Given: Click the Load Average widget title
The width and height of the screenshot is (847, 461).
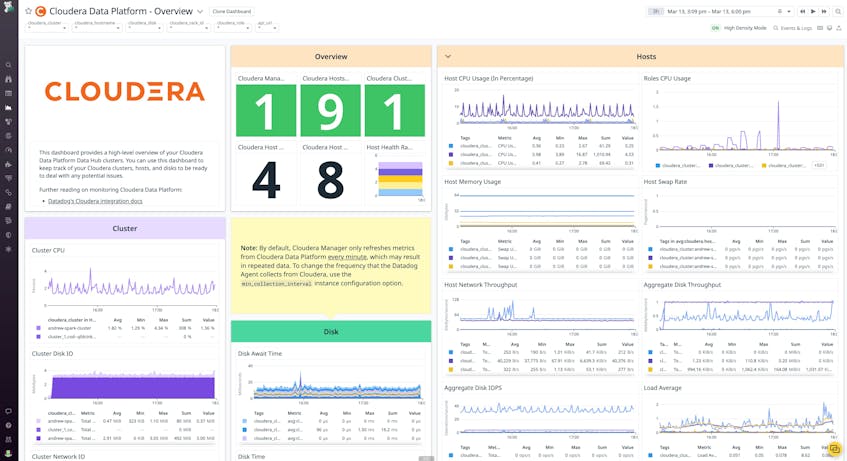Looking at the screenshot, I should pos(662,388).
